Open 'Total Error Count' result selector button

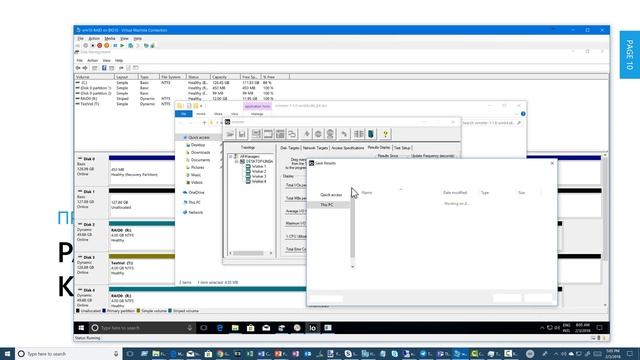(296, 249)
